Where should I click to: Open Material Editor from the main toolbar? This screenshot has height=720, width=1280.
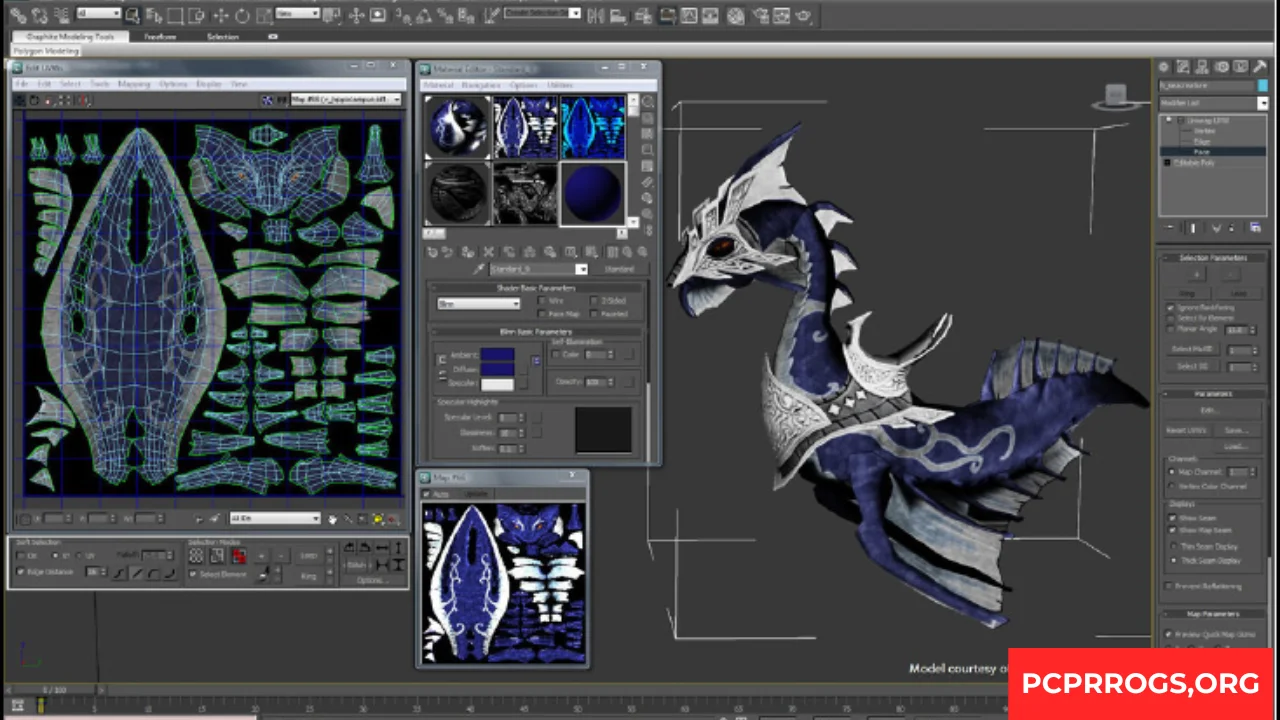tap(736, 15)
